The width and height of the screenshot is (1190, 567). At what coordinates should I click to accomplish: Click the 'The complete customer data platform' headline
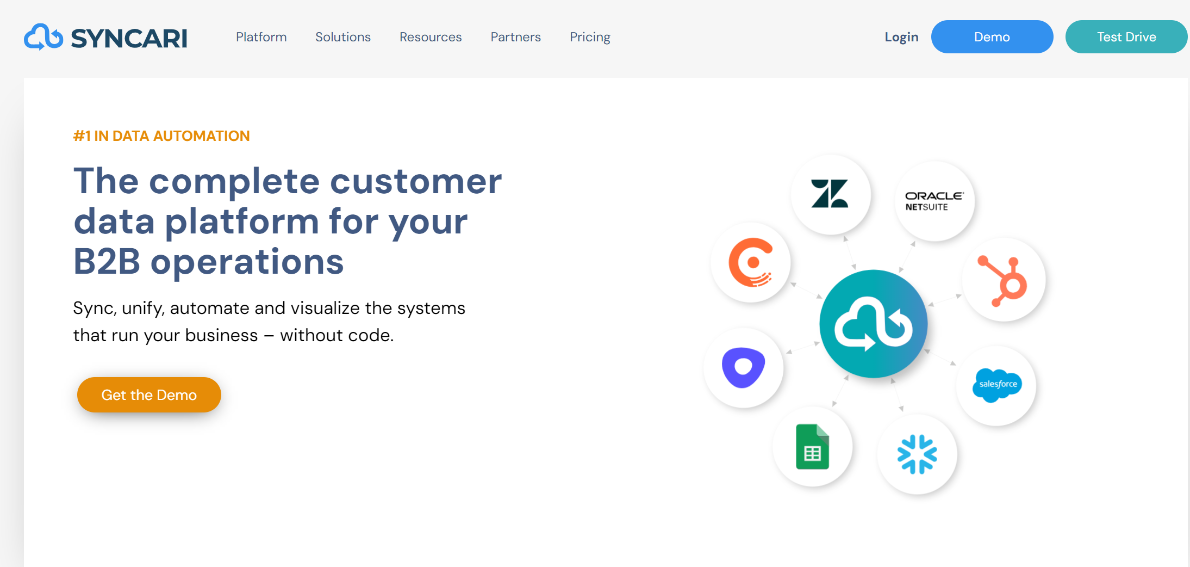point(288,222)
